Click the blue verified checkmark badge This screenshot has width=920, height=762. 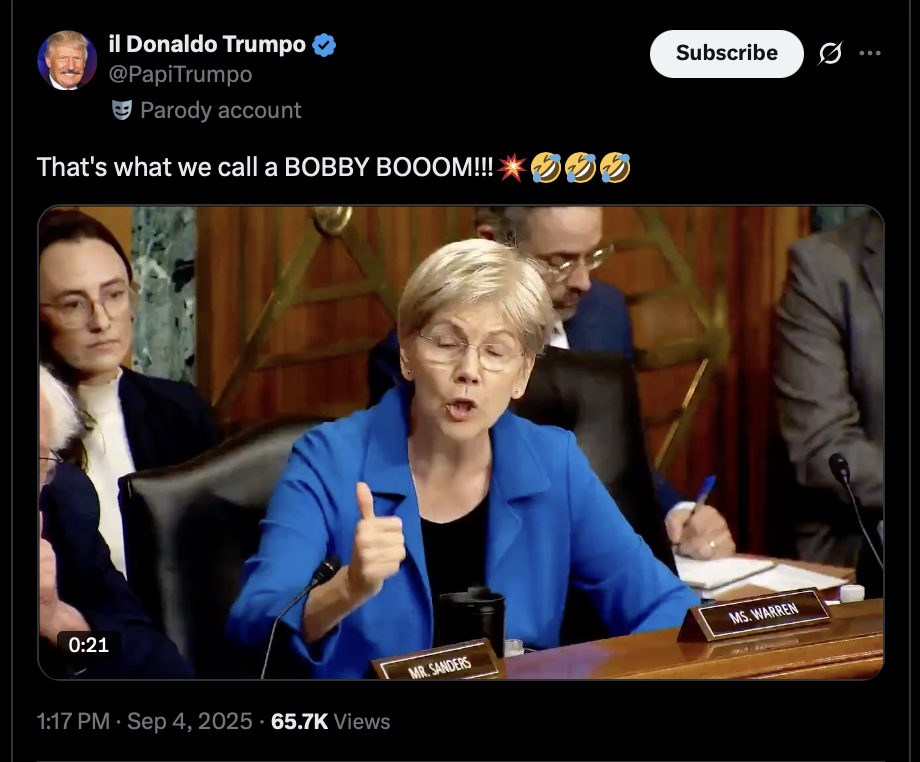pyautogui.click(x=324, y=45)
